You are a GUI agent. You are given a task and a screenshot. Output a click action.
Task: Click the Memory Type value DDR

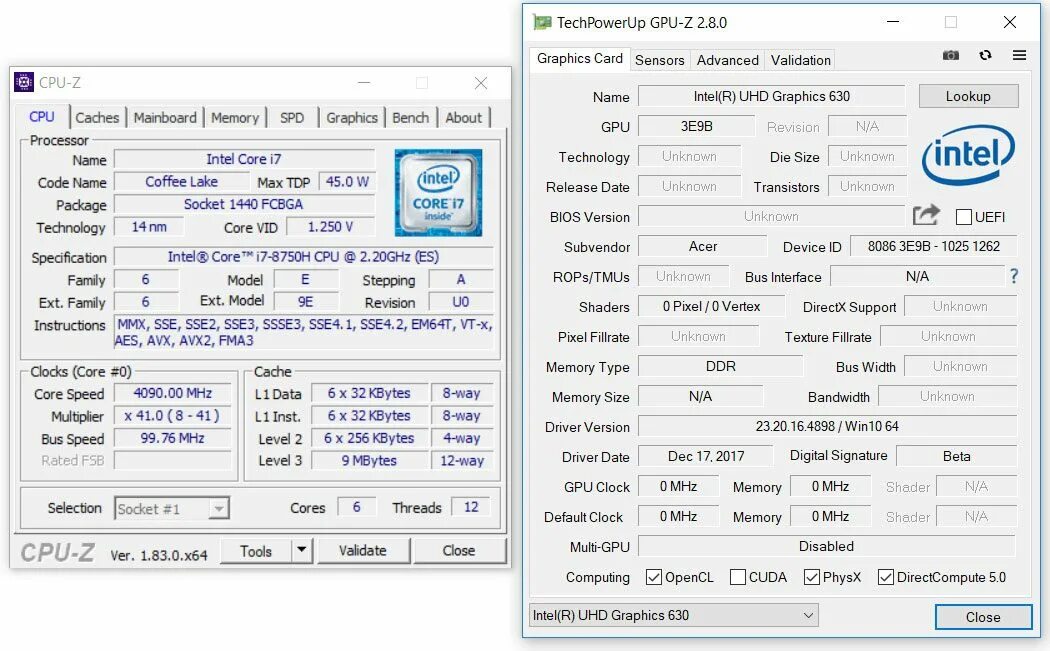click(x=721, y=366)
